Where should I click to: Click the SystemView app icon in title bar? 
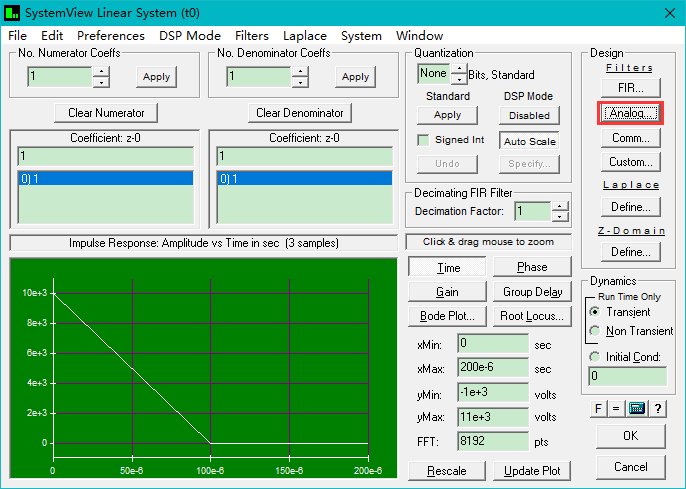point(12,13)
